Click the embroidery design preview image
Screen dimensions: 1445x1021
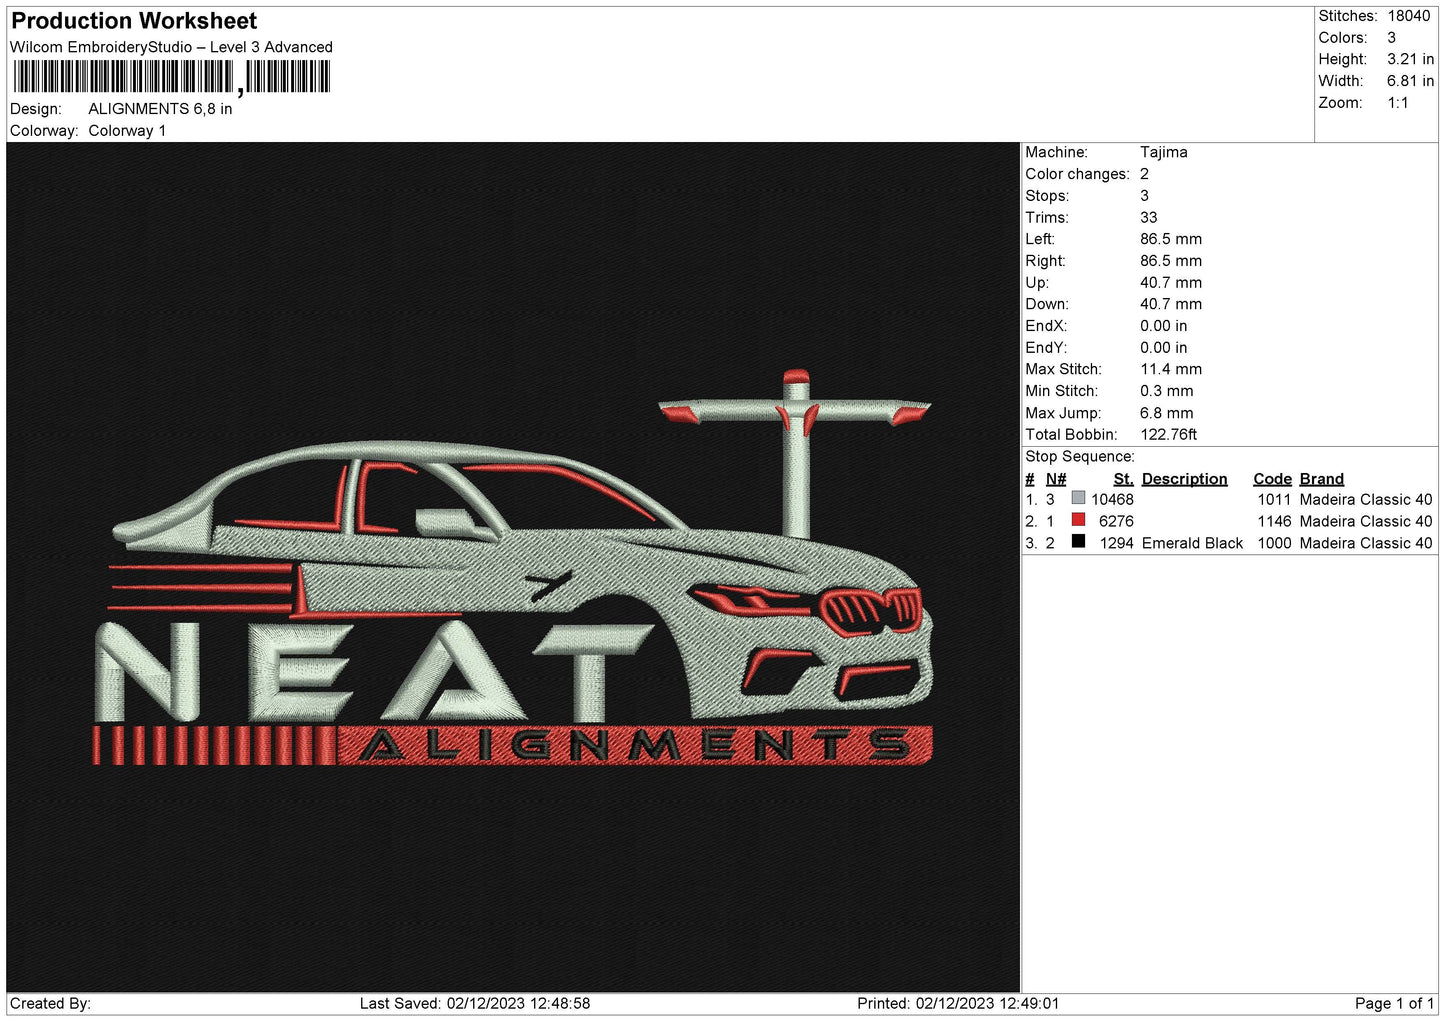tap(513, 567)
